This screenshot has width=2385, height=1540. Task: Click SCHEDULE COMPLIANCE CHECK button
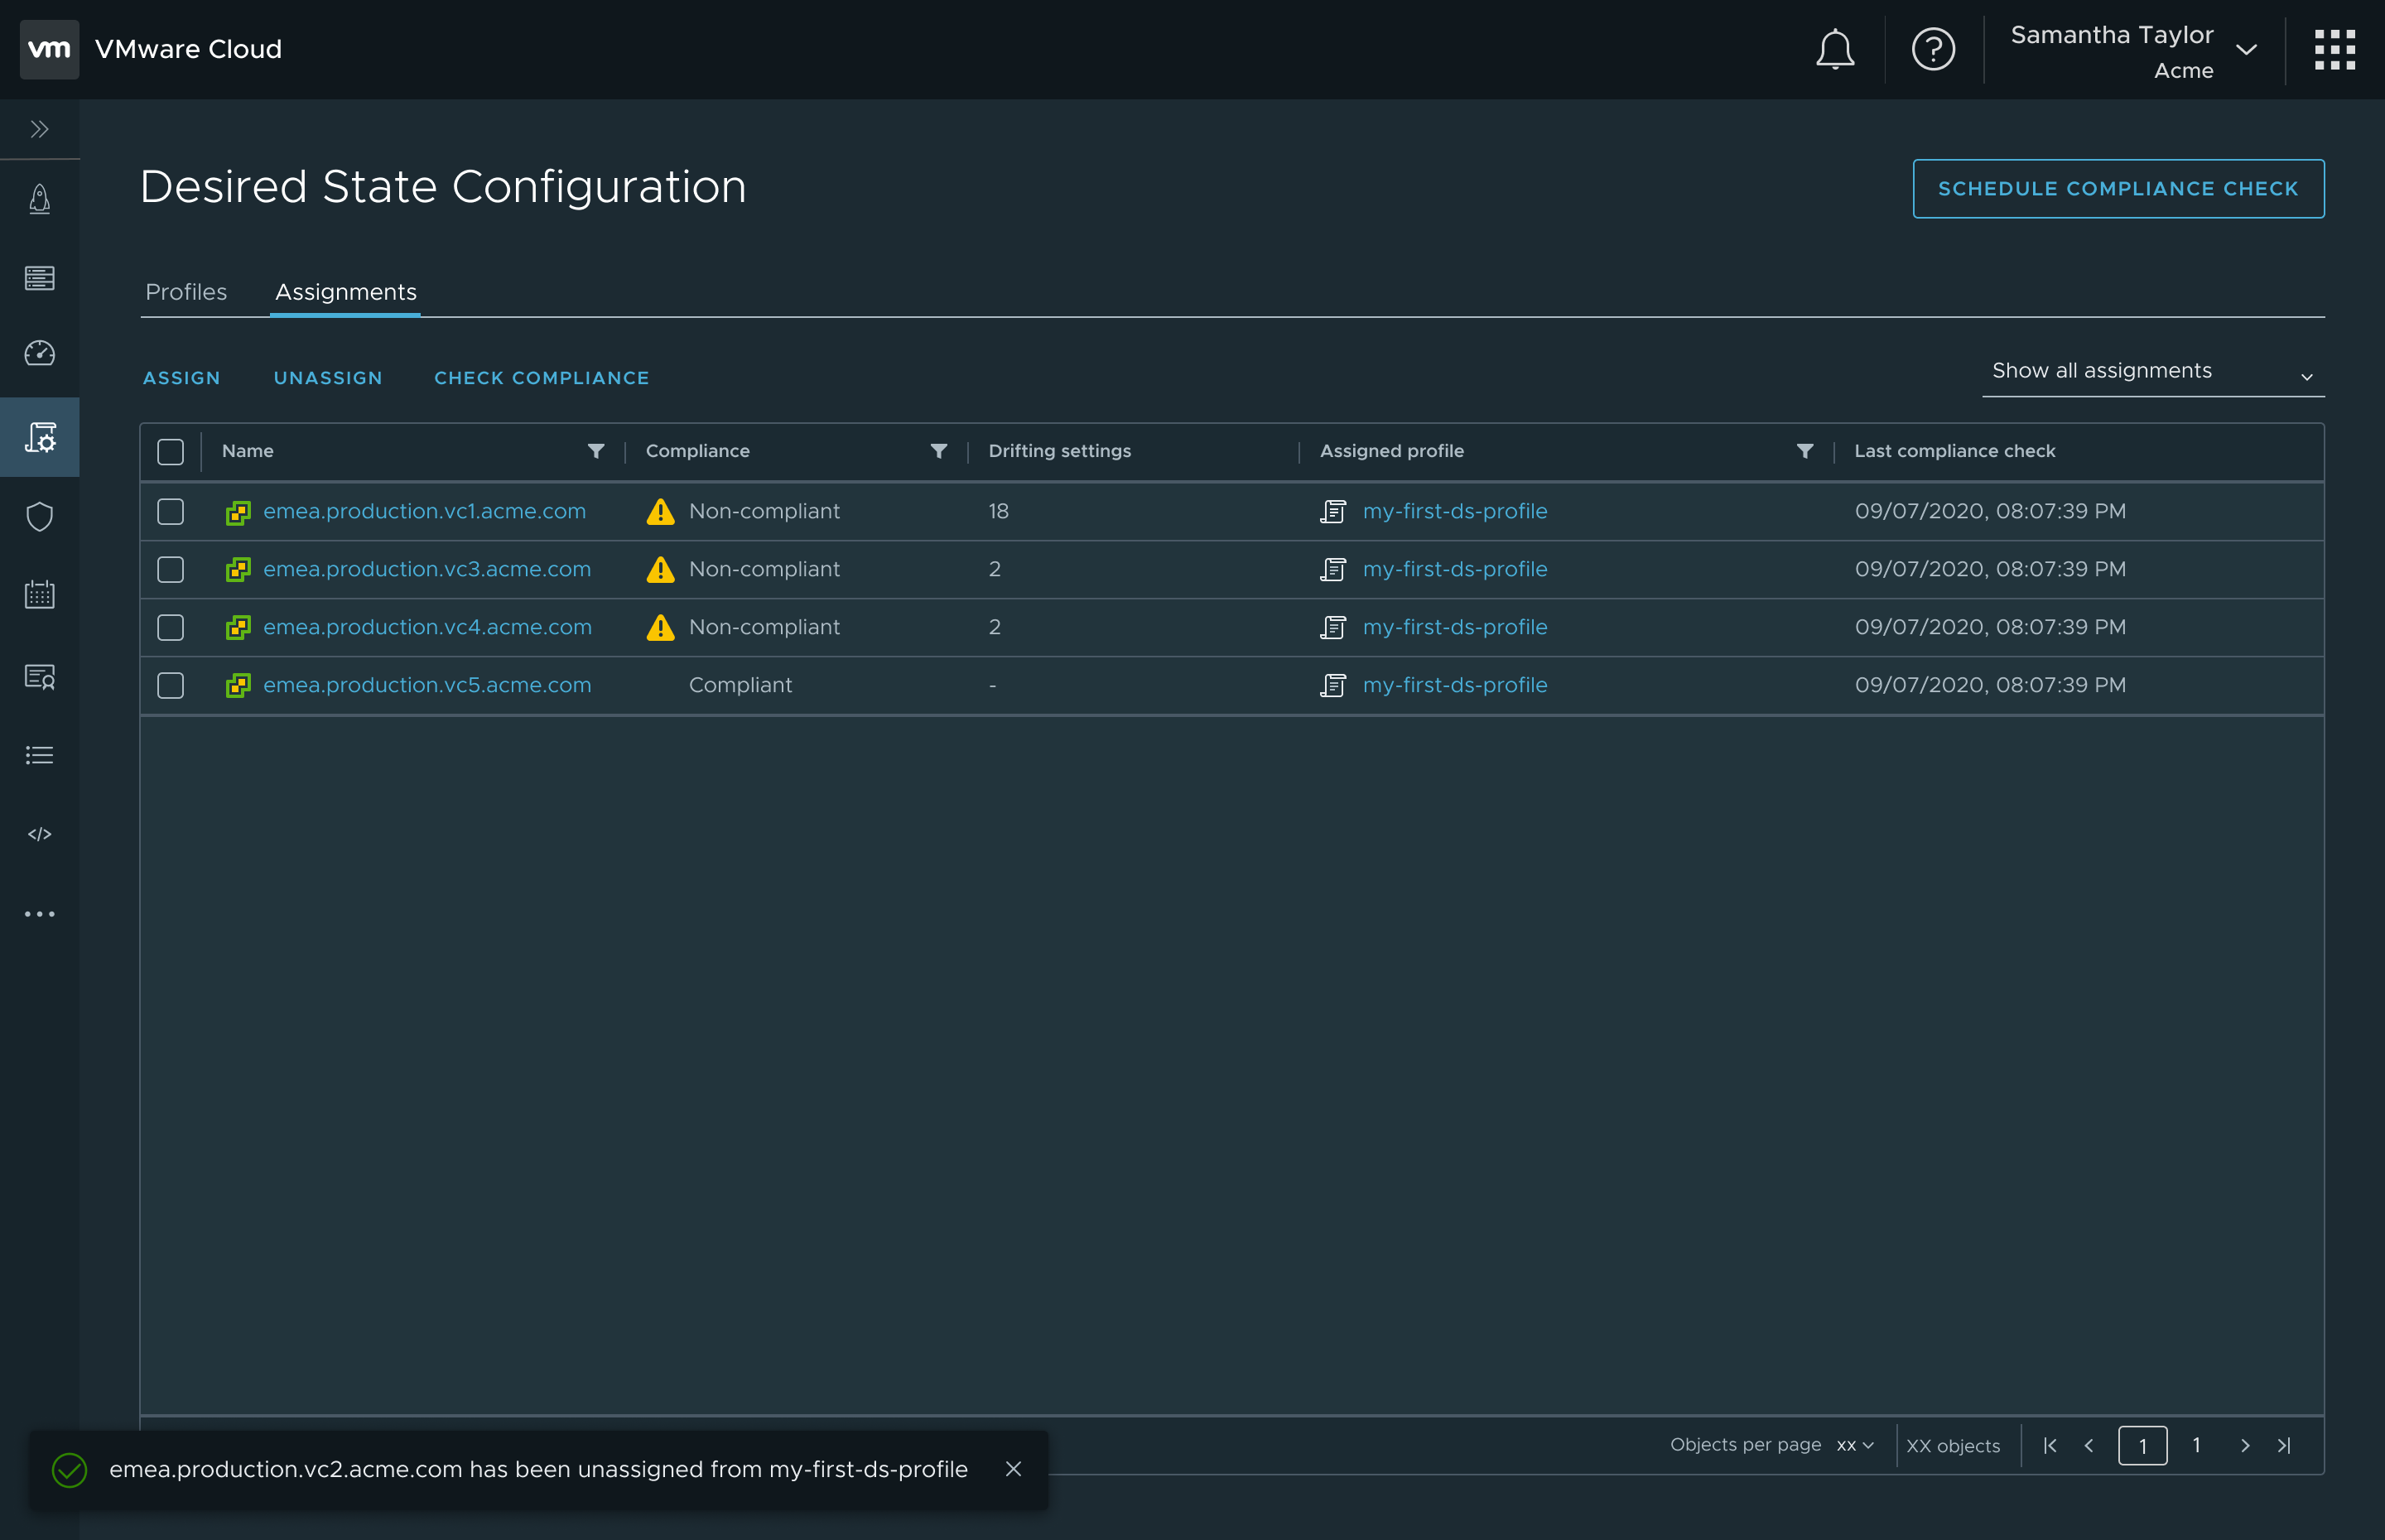pyautogui.click(x=2118, y=189)
